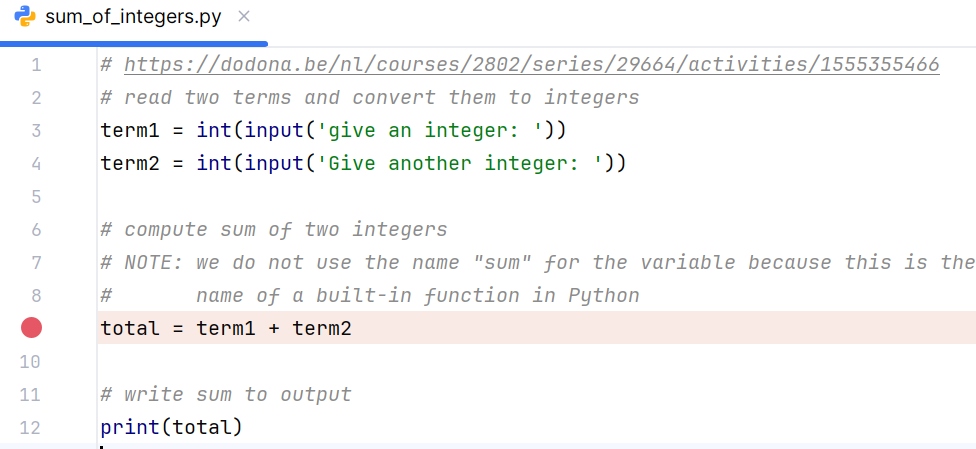Screen dimensions: 976x449
Task: Click line number 12 in the gutter
Action: pyautogui.click(x=32, y=427)
